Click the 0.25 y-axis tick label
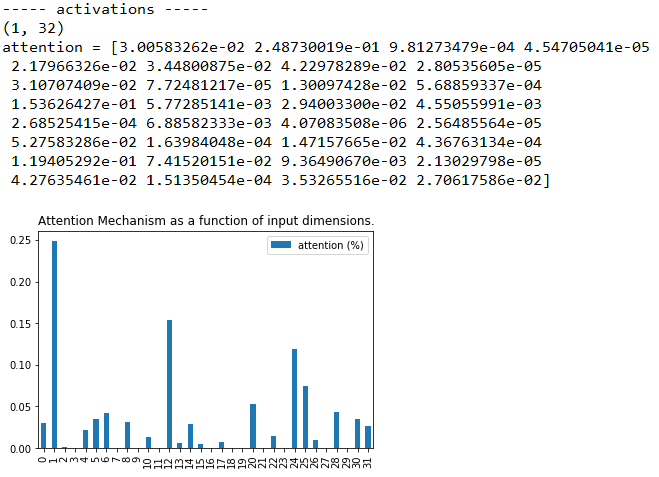Screen dimensions: 659x477 (x=21, y=240)
